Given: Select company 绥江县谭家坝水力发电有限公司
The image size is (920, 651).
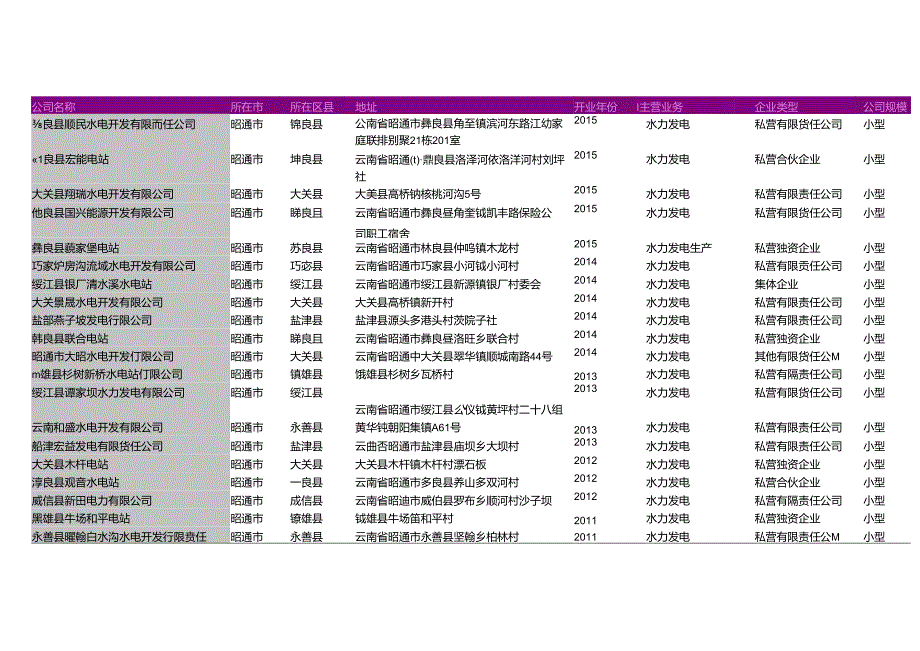Looking at the screenshot, I should [x=108, y=392].
